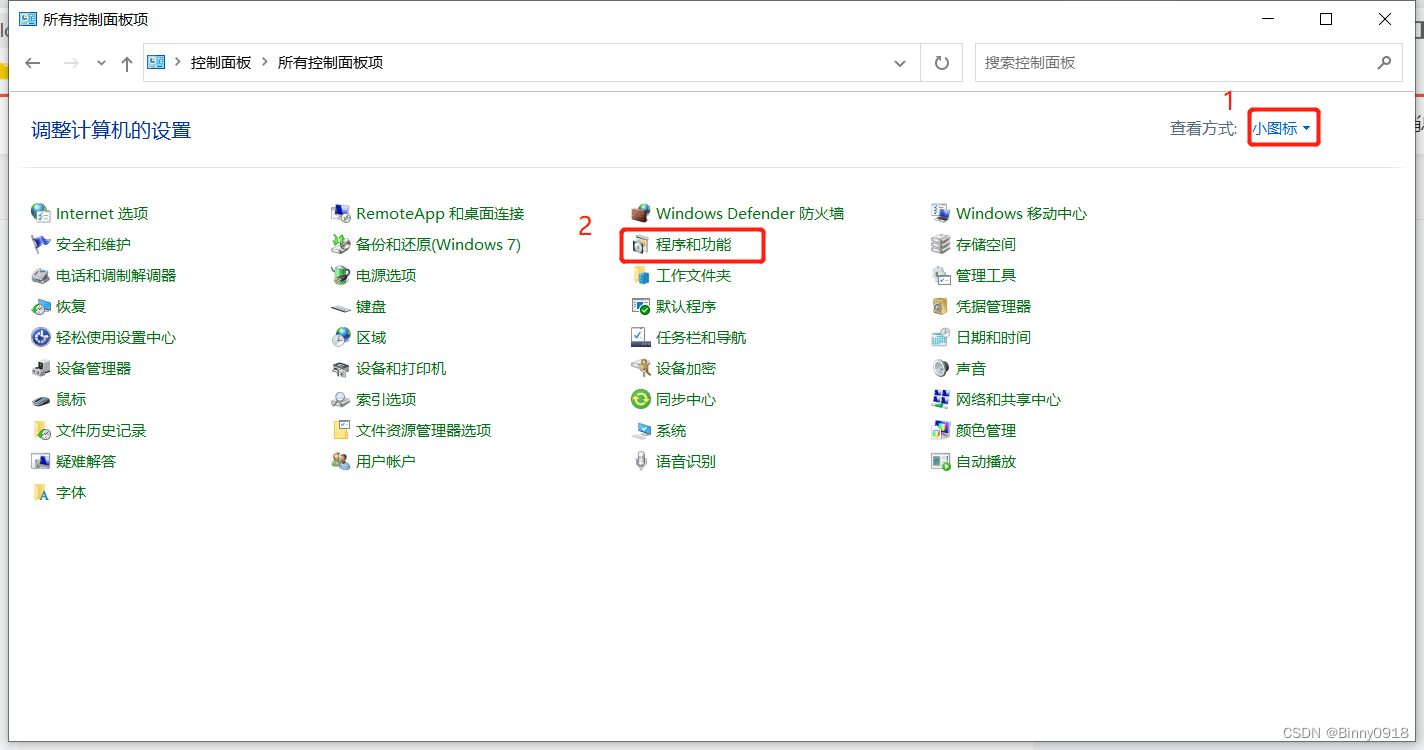Viewport: 1424px width, 750px height.
Task: Click the refresh button
Action: click(x=941, y=62)
